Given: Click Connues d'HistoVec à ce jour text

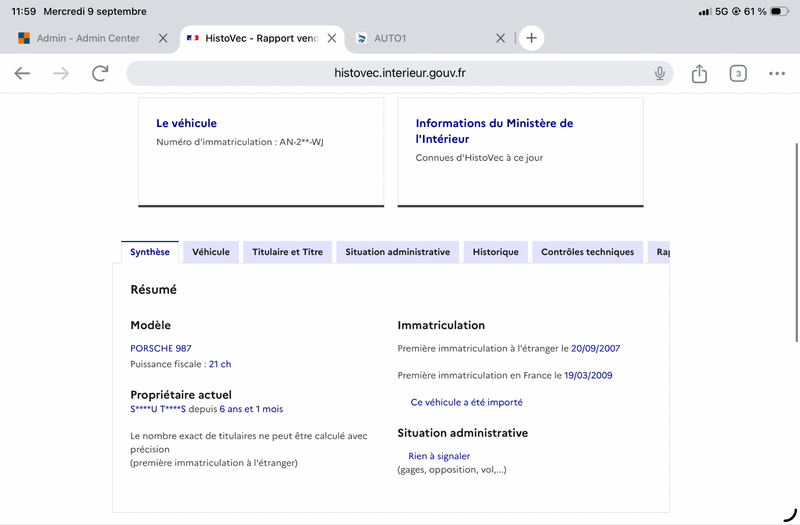Looking at the screenshot, I should tap(479, 158).
